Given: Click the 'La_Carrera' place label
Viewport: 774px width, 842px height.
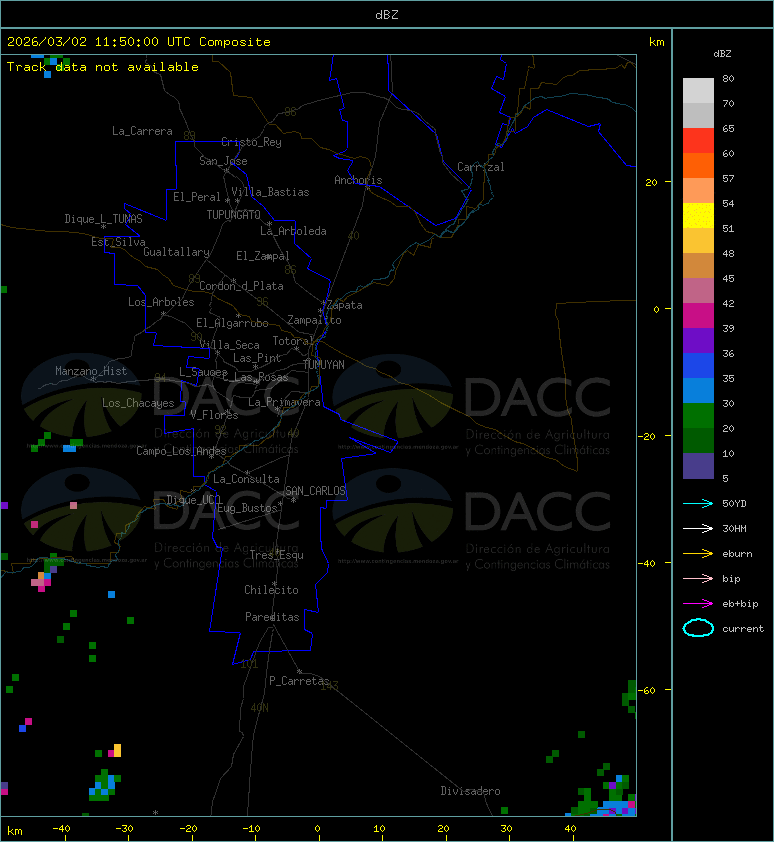Looking at the screenshot, I should 142,131.
